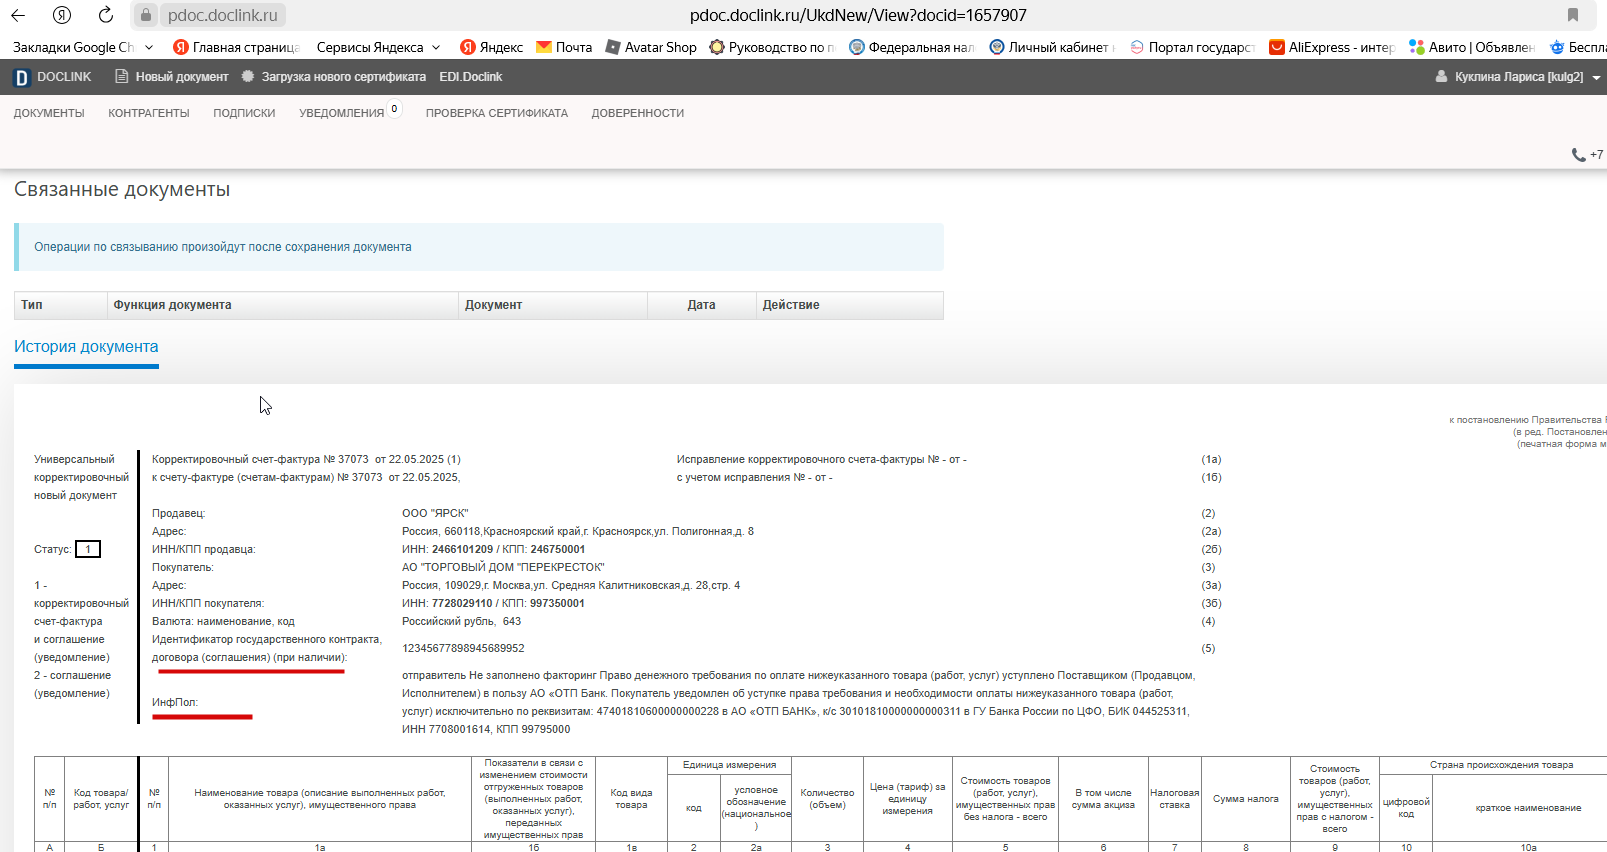This screenshot has height=852, width=1607.
Task: Go back using the browser back arrow
Action: [18, 15]
